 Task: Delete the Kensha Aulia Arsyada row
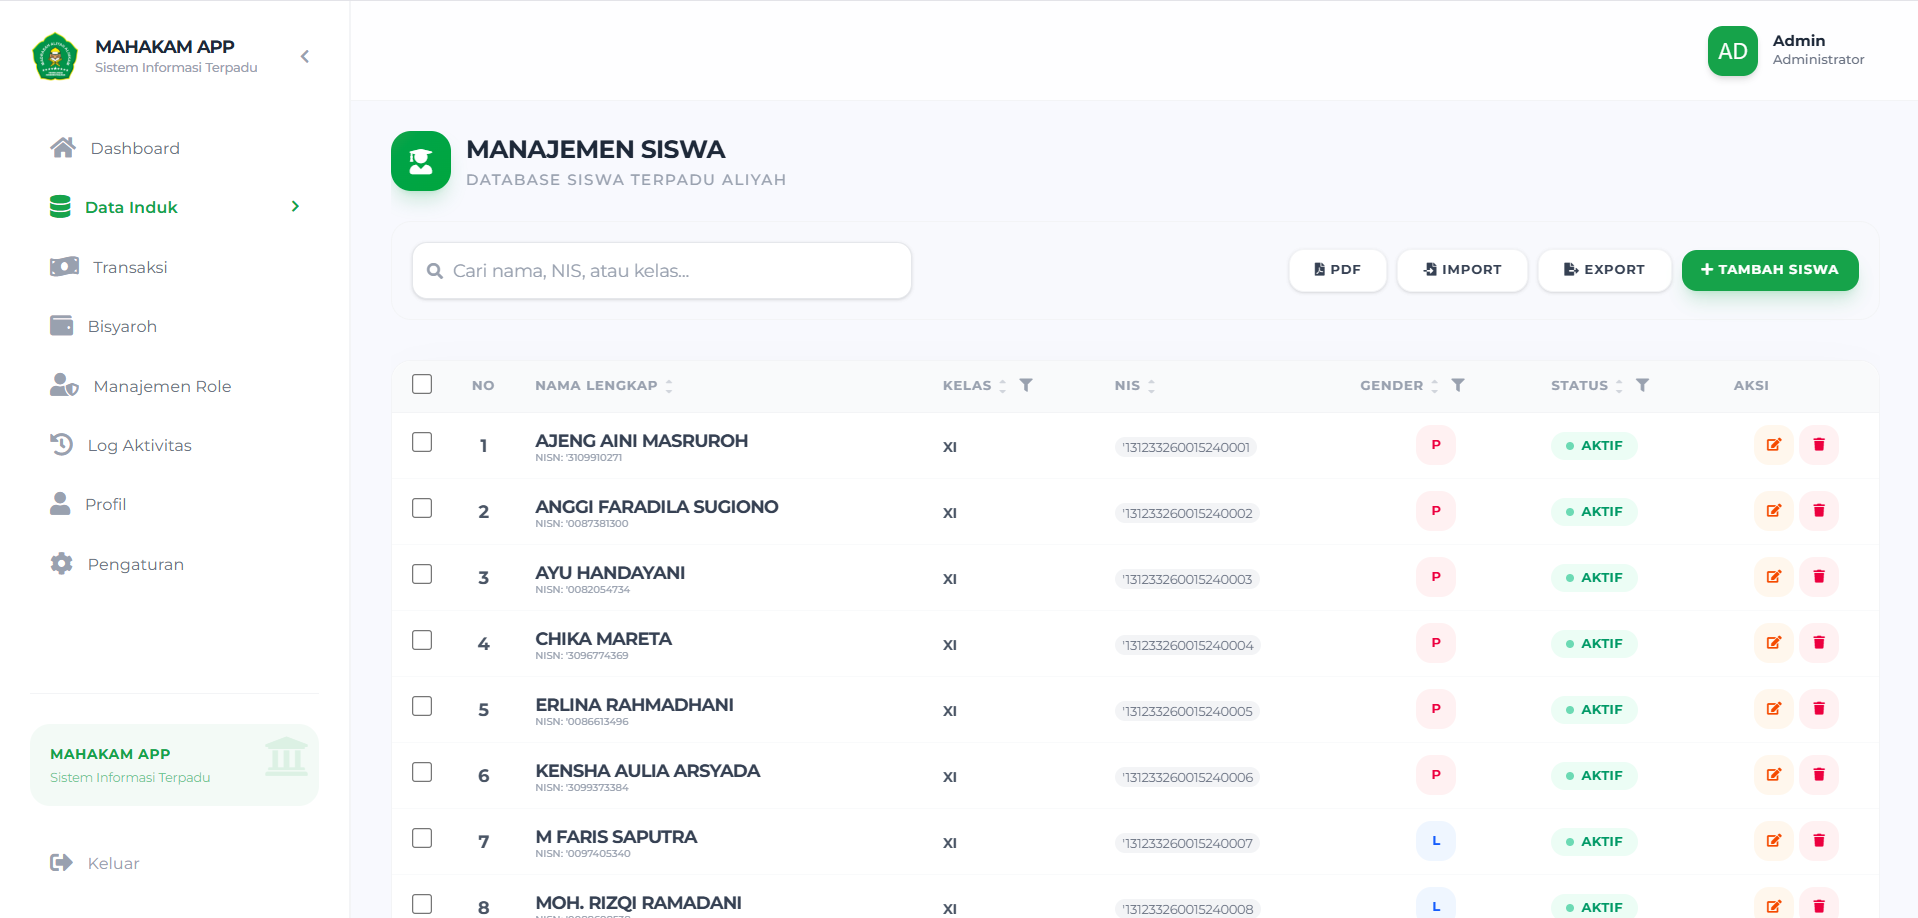click(x=1818, y=775)
